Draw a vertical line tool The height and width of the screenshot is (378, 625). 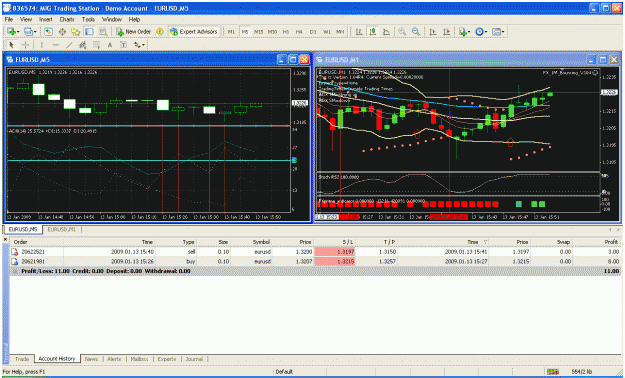click(x=42, y=45)
